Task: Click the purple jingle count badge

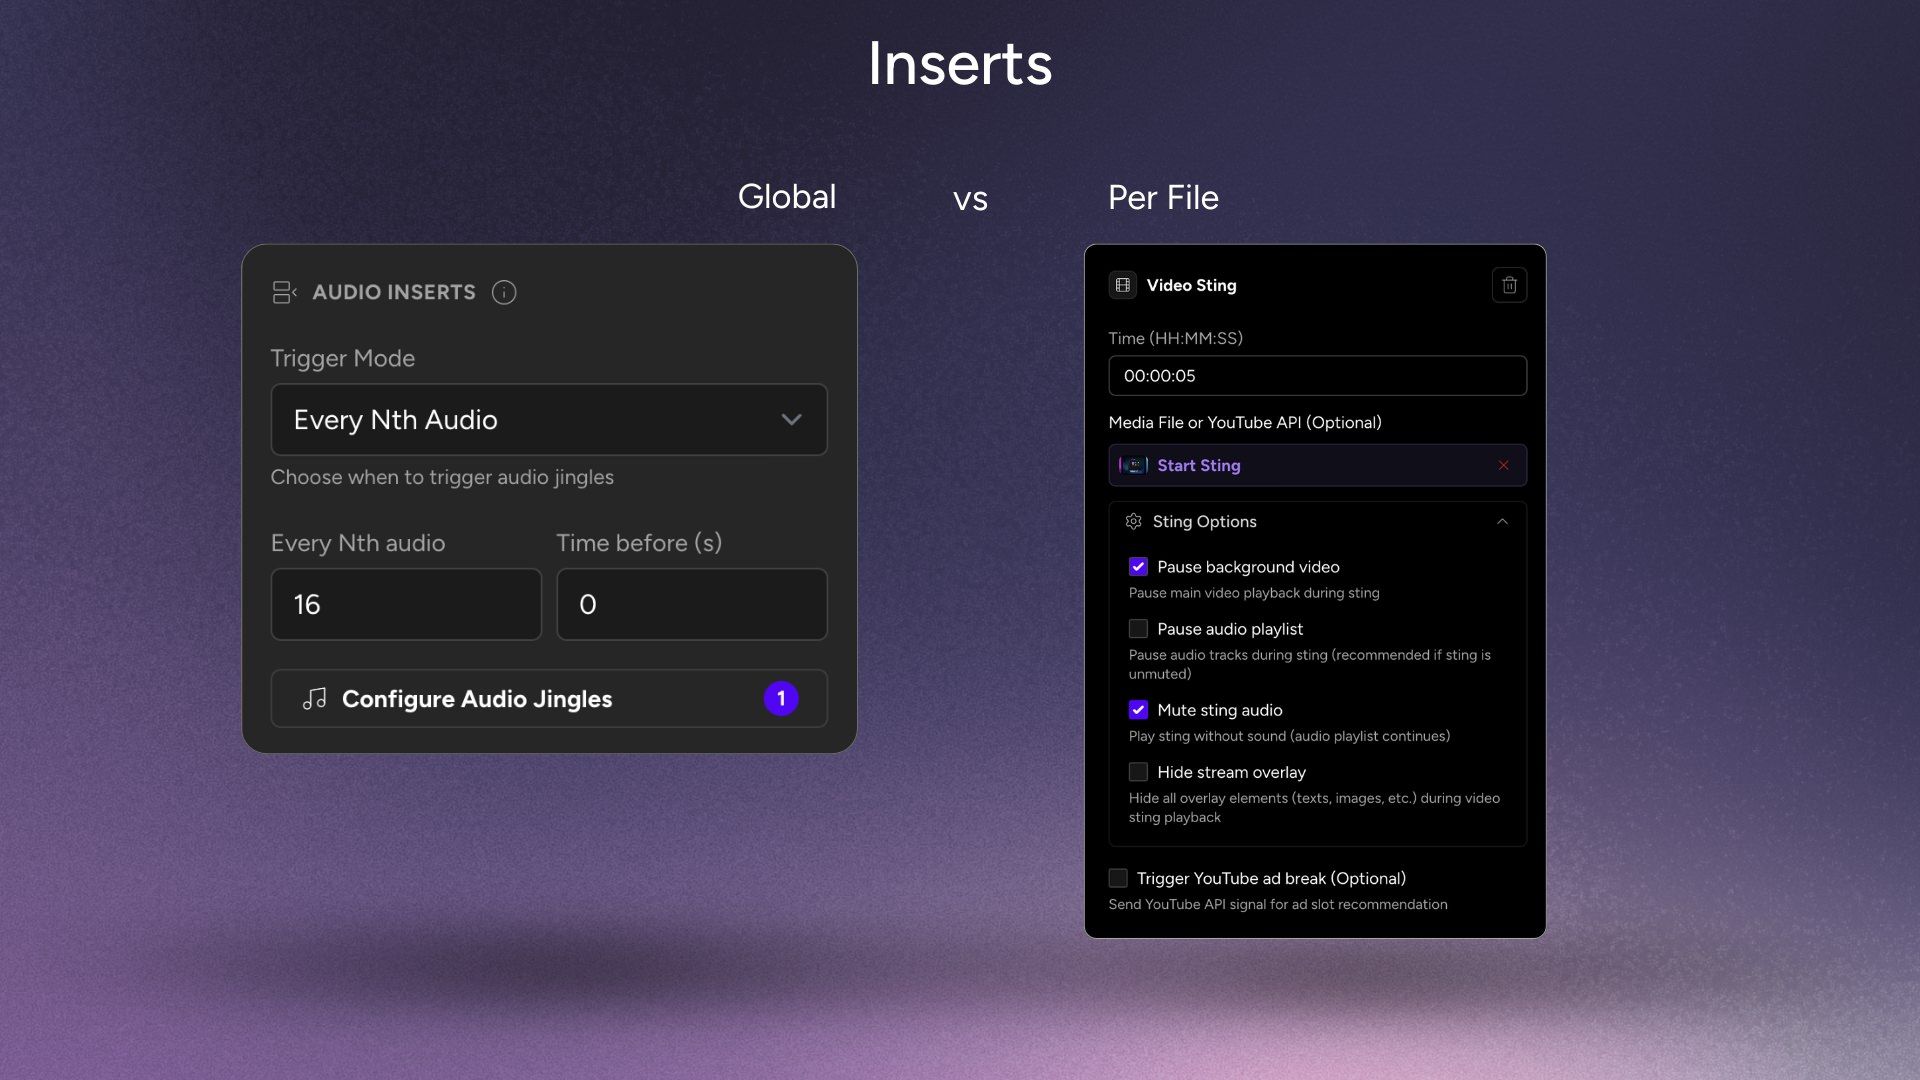Action: 781,698
